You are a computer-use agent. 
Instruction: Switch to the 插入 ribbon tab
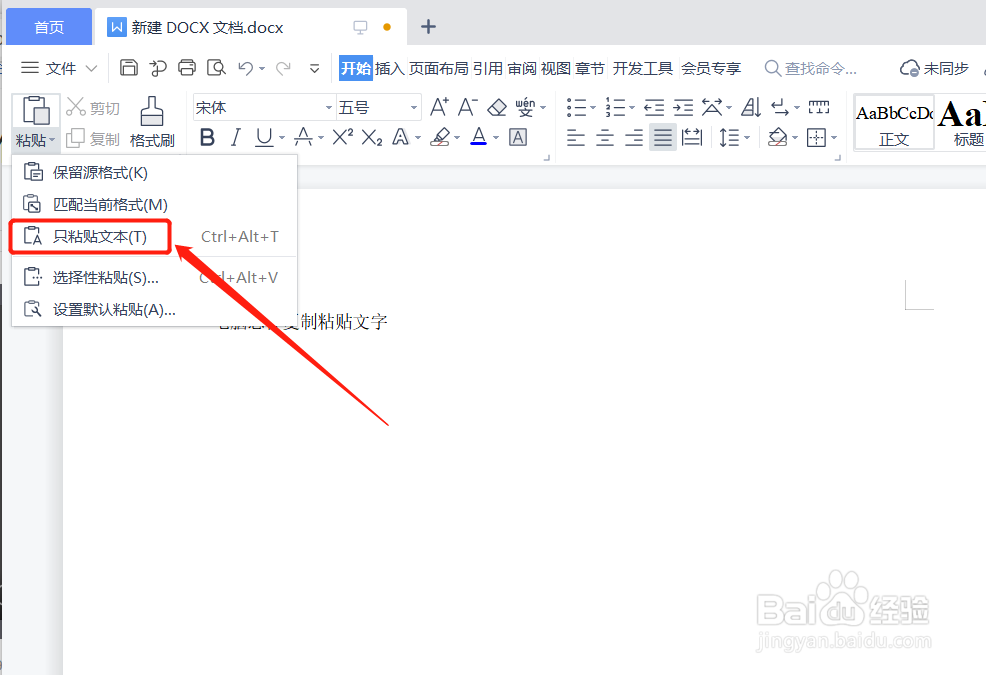[390, 68]
